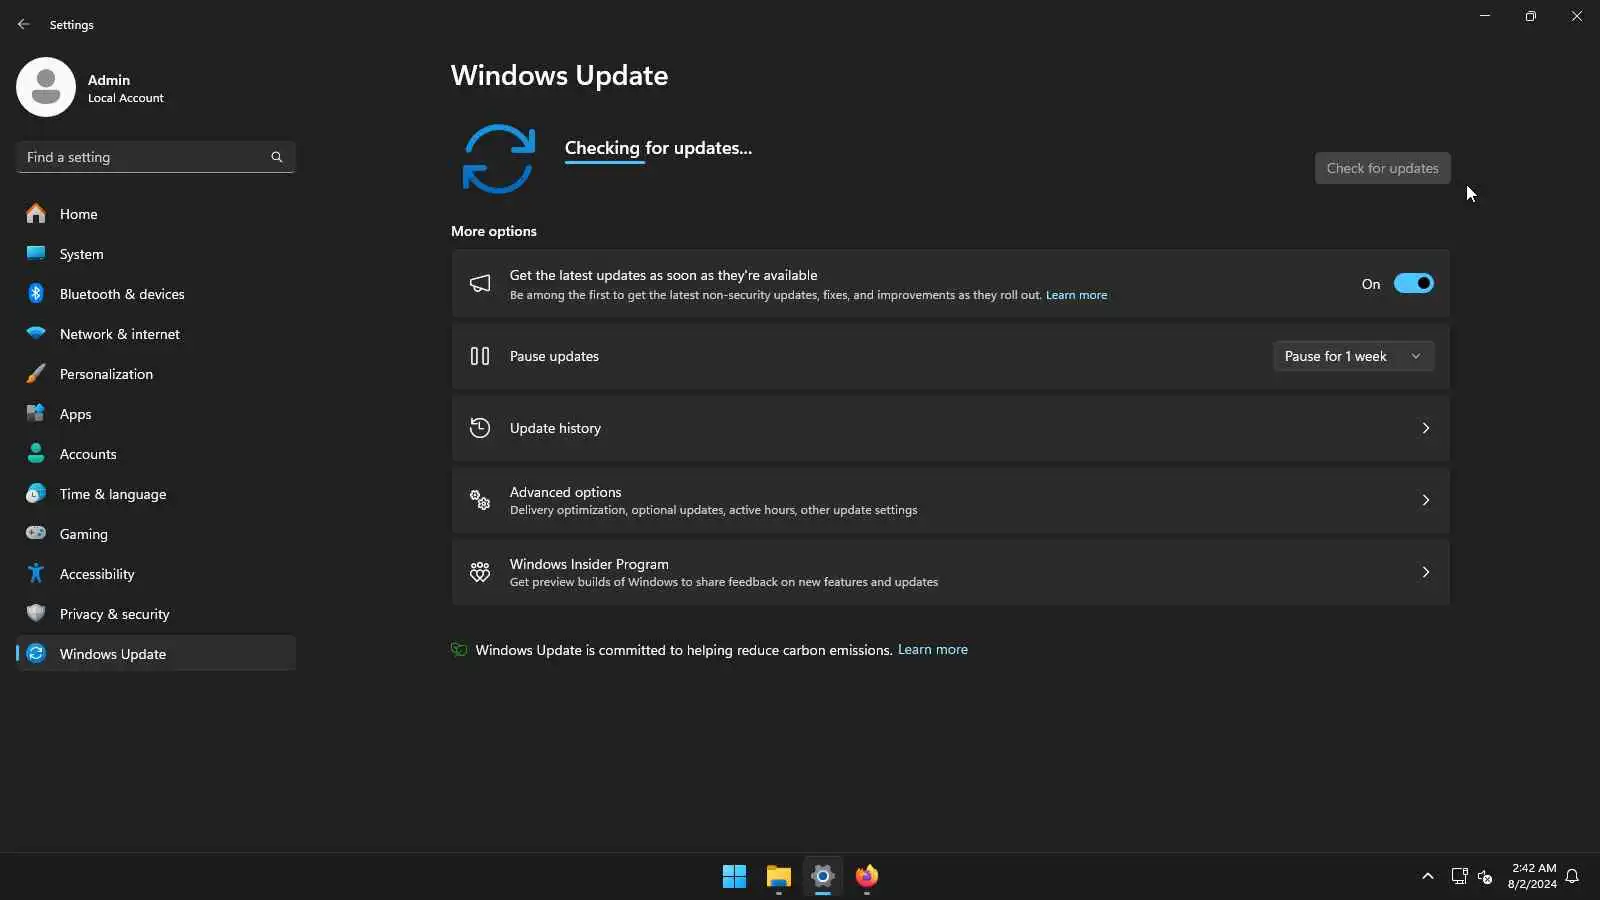Select Apps label in sidebar
Screen dimensions: 1600x900
point(75,414)
